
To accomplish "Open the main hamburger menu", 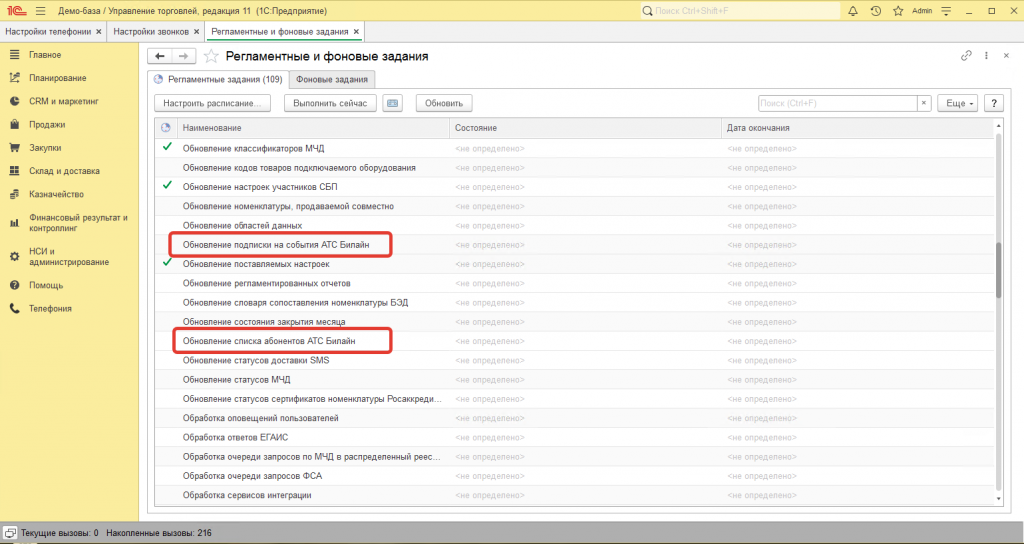I will pyautogui.click(x=40, y=11).
